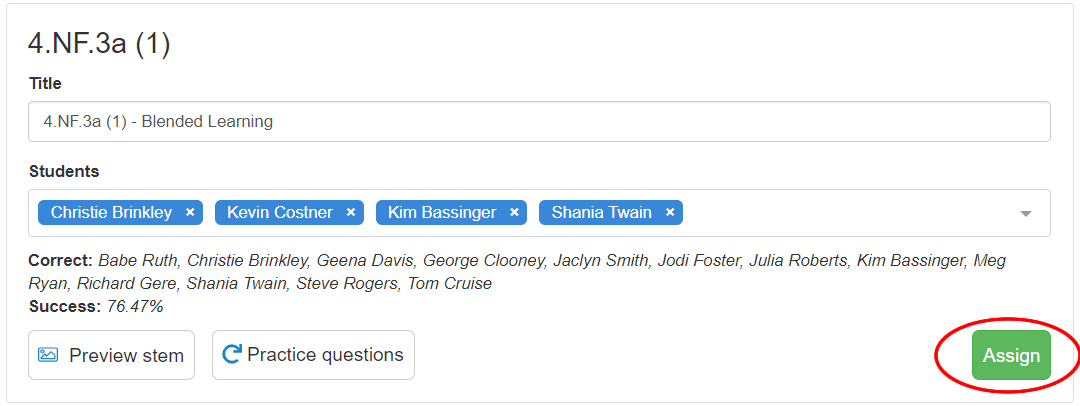Click empty area of Students selector
The image size is (1080, 406).
click(x=850, y=213)
